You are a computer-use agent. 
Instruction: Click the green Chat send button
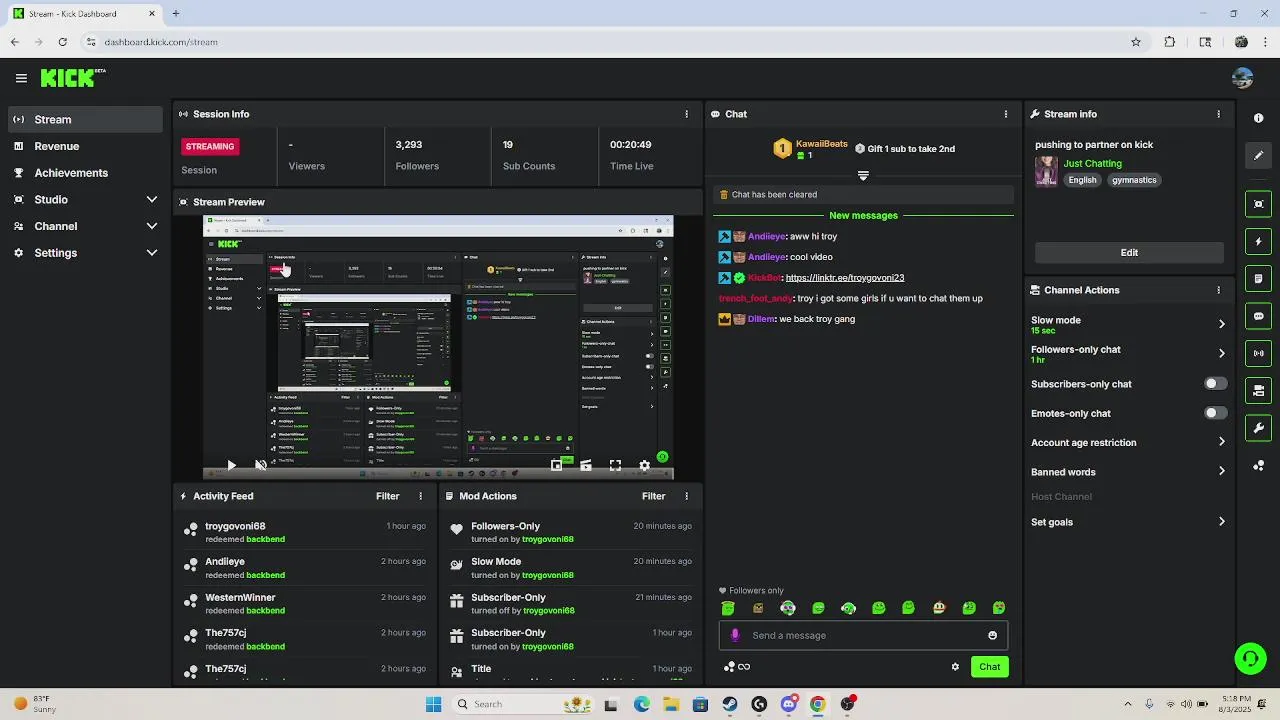[x=989, y=667]
